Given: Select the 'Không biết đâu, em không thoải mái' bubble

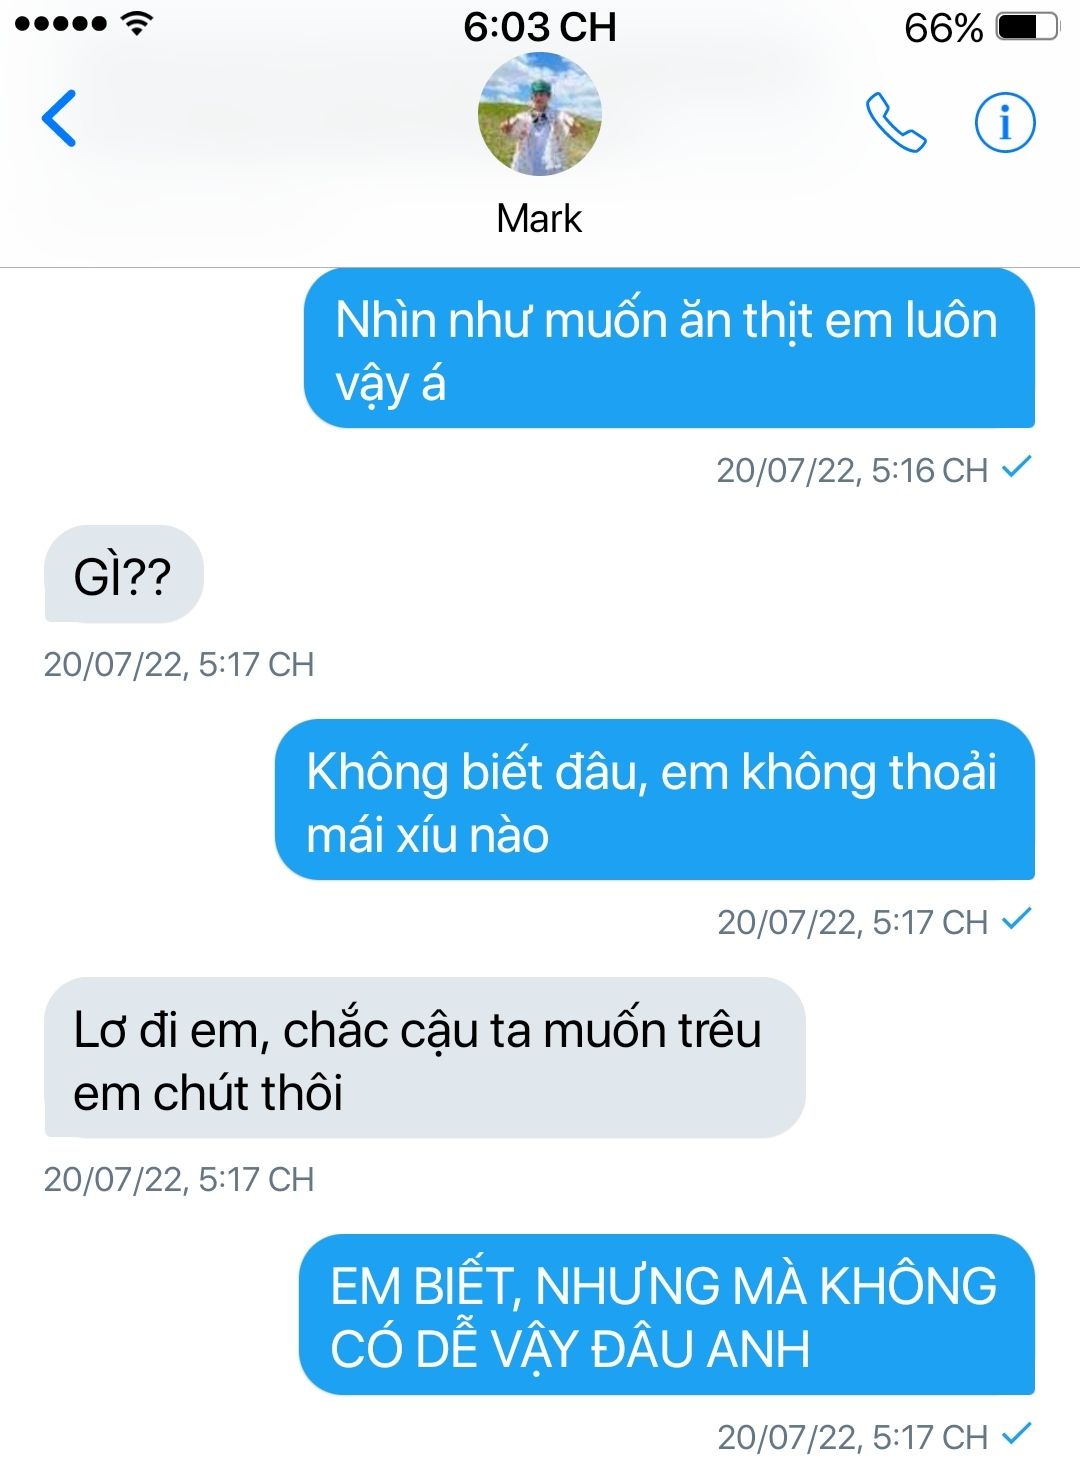Looking at the screenshot, I should tap(655, 801).
